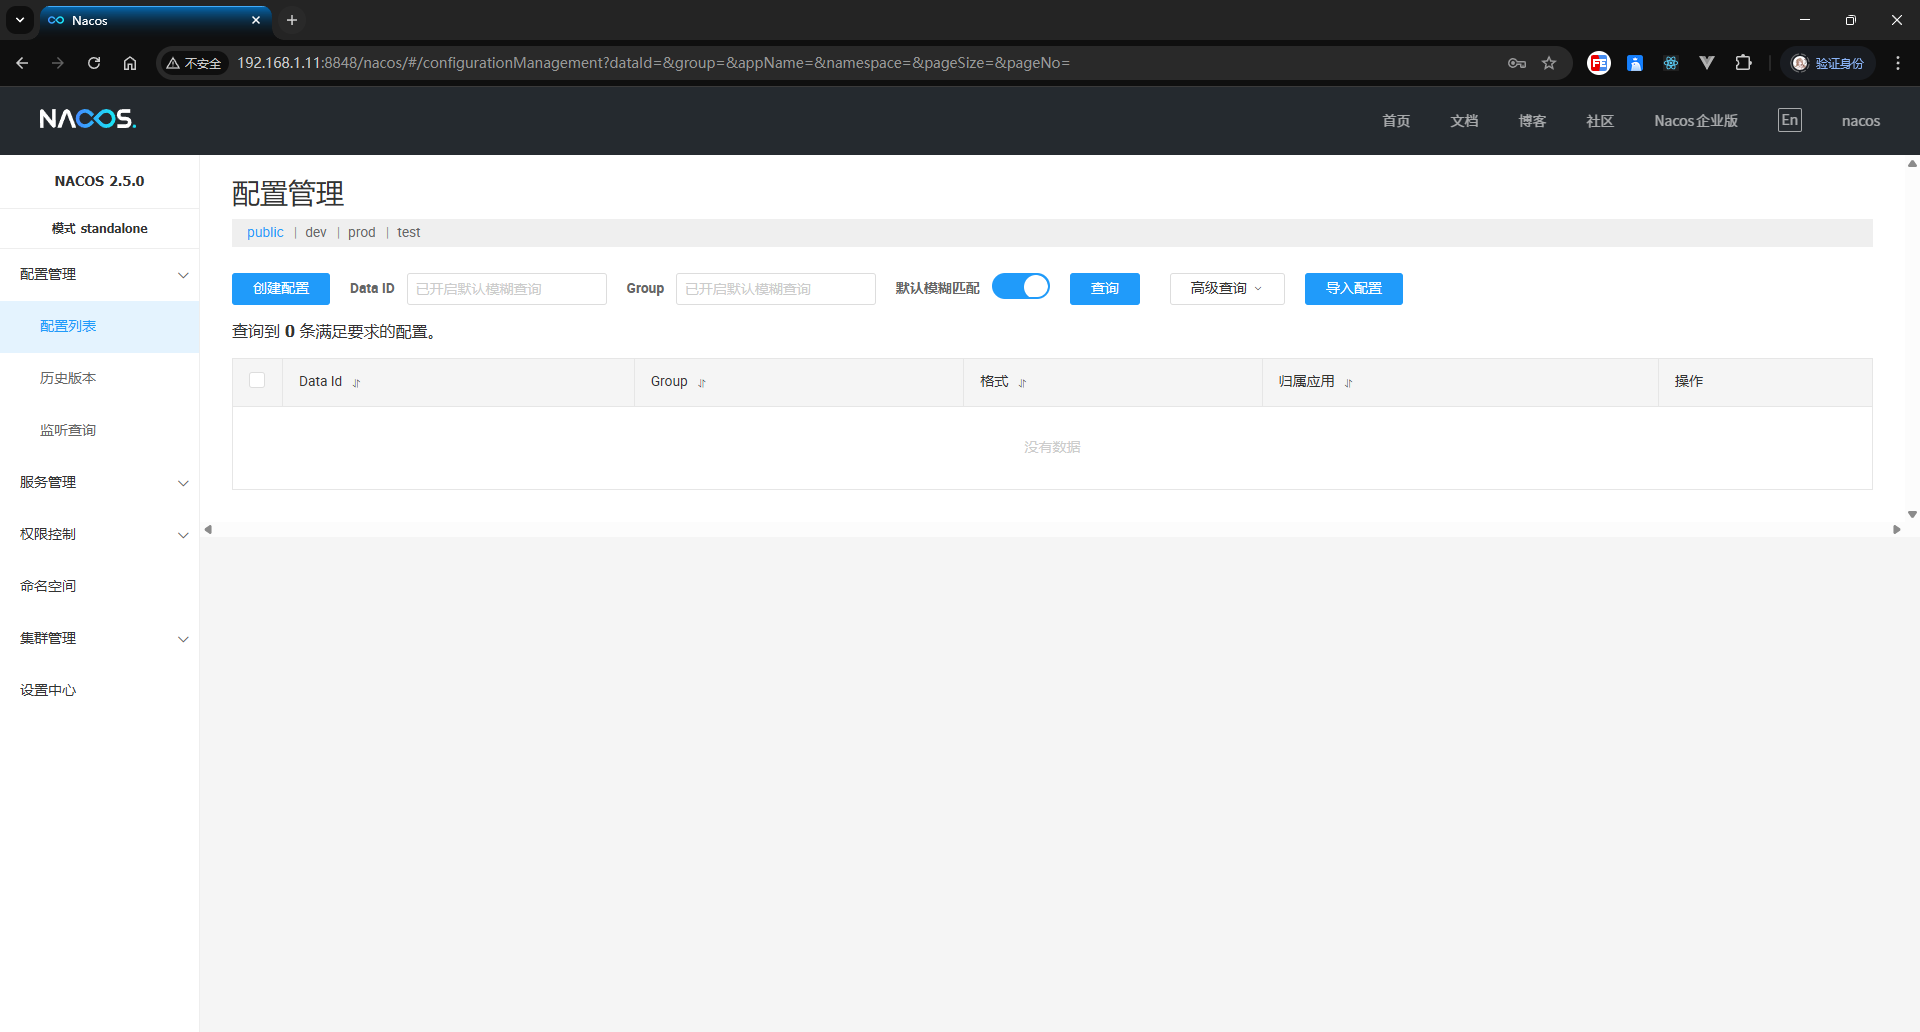Open the 高级查询 dropdown
This screenshot has height=1032, width=1920.
(1226, 288)
